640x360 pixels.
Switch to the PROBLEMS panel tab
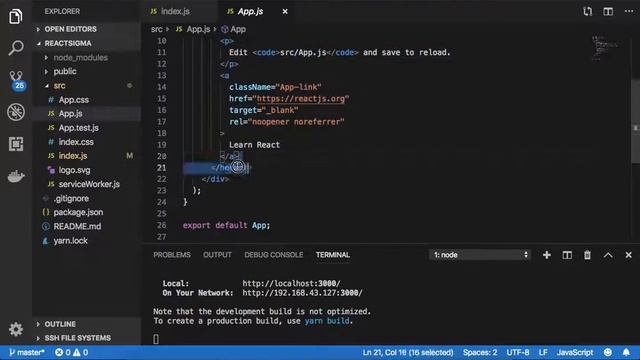(x=172, y=255)
